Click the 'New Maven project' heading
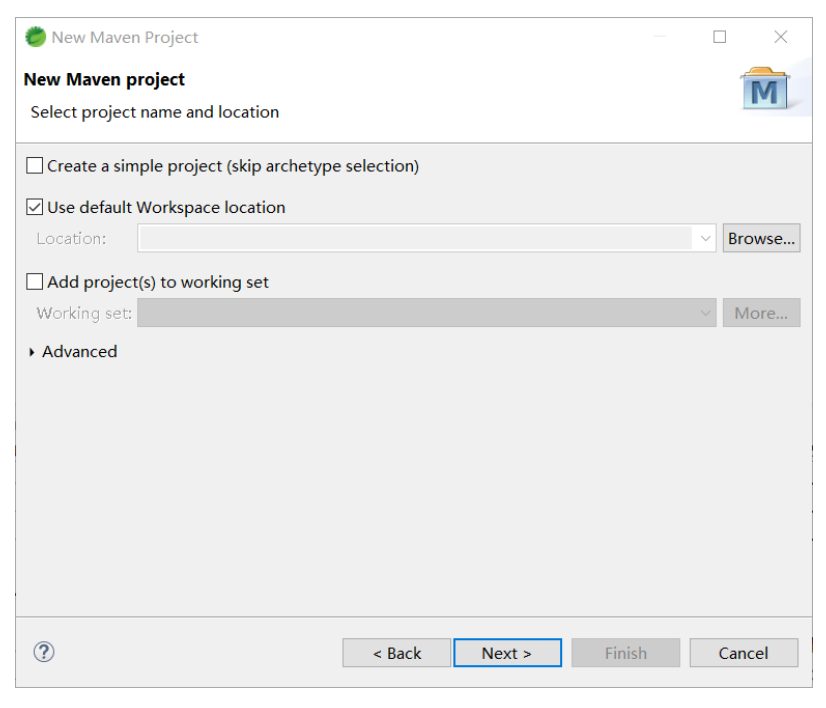Screen dimensions: 826x708 pyautogui.click(x=104, y=80)
